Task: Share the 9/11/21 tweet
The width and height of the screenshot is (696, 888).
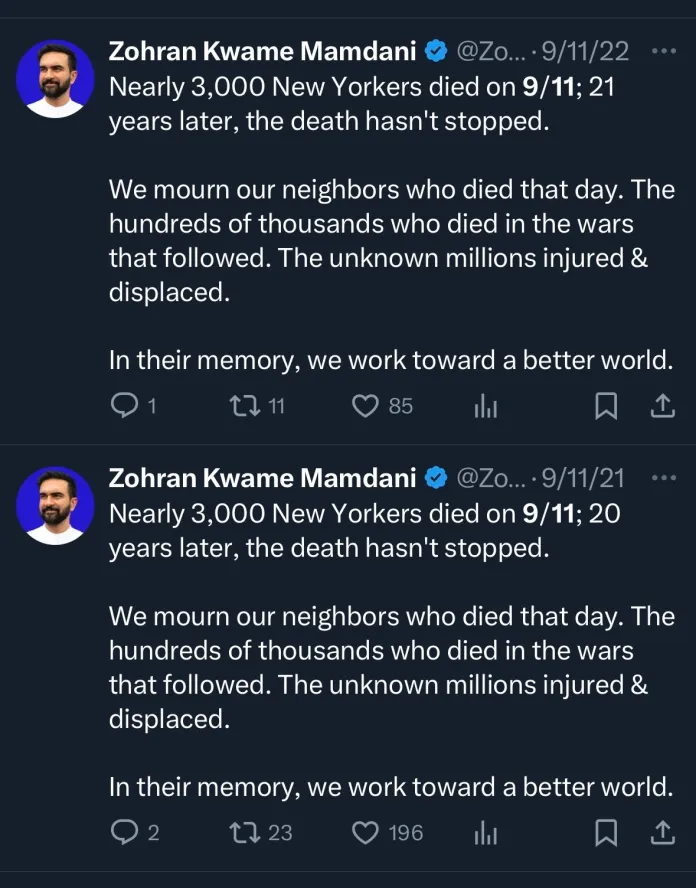Action: pyautogui.click(x=662, y=831)
